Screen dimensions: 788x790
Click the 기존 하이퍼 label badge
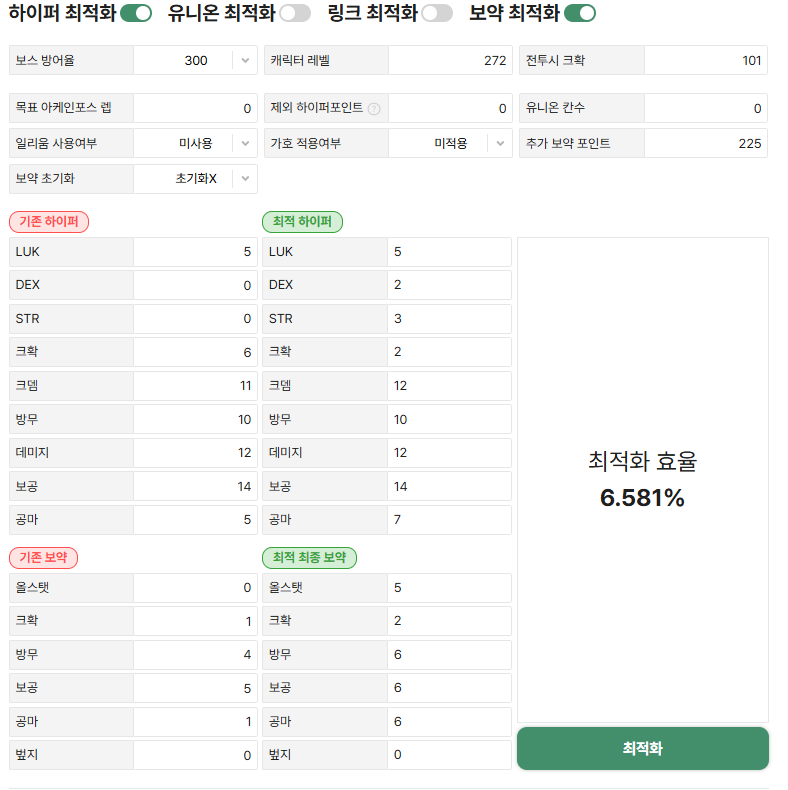point(49,222)
